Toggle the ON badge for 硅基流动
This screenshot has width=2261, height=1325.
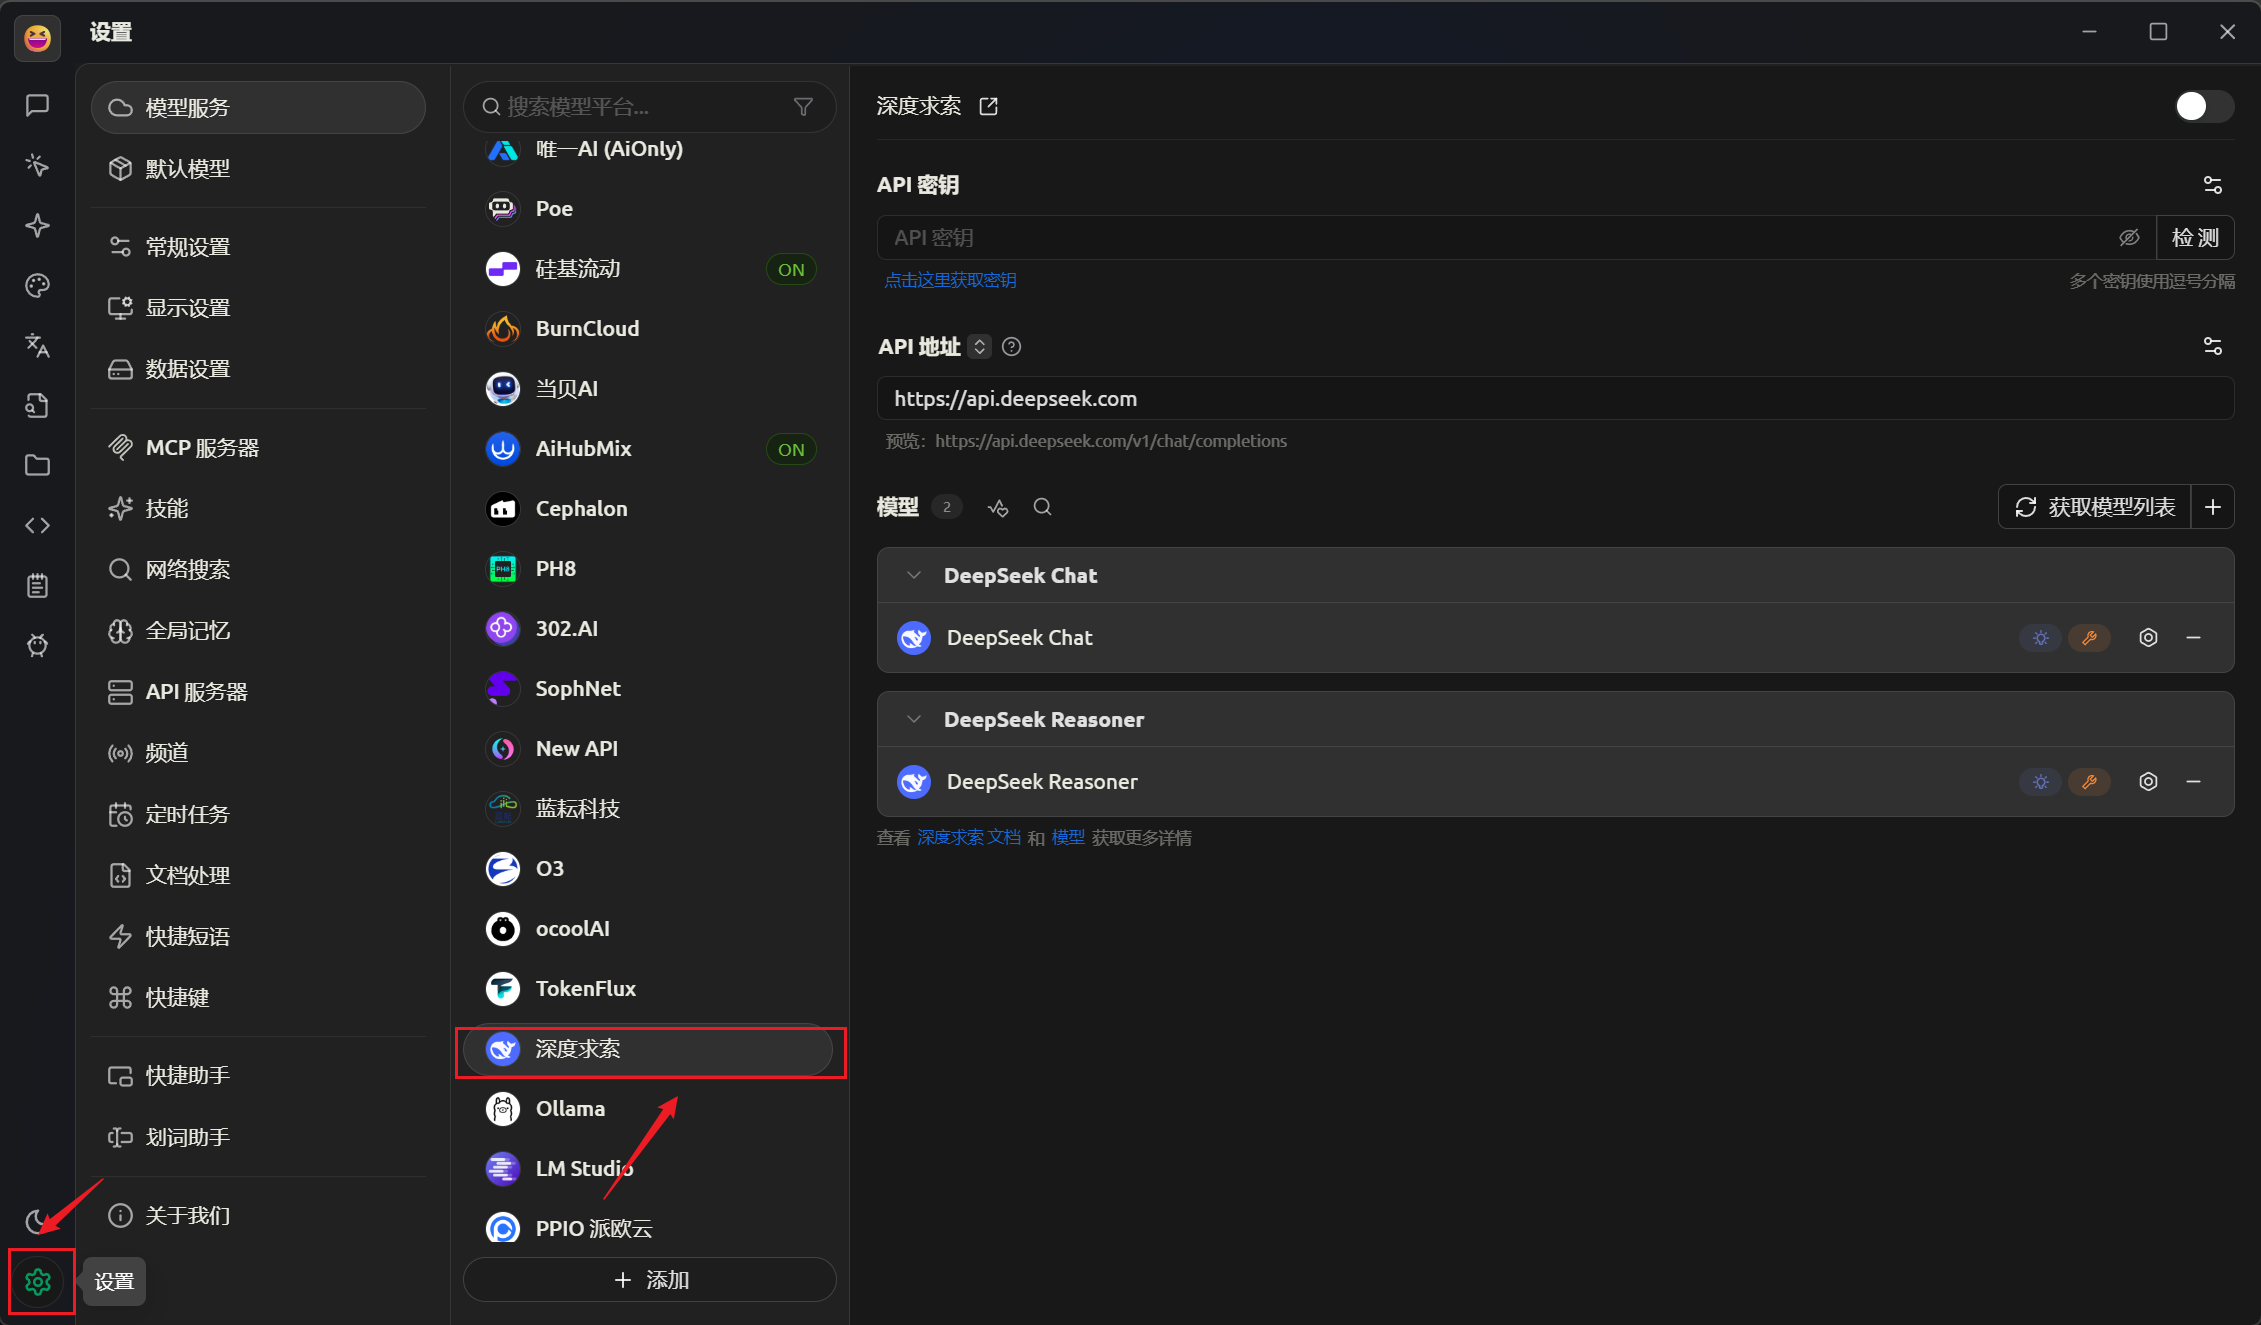point(791,269)
